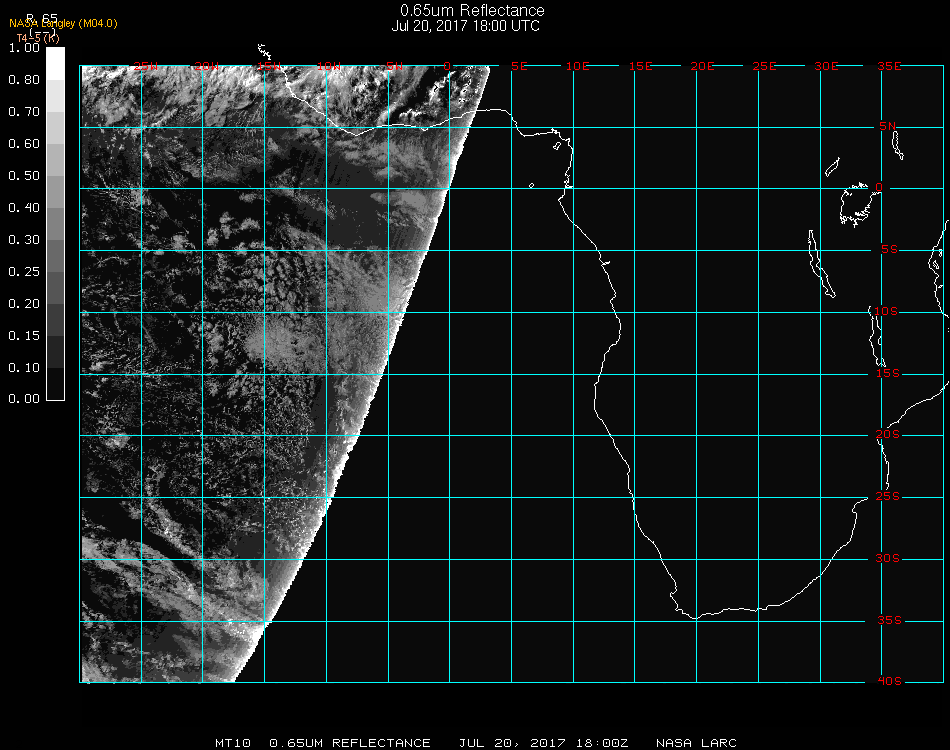
Task: Click the 40S latitude label
Action: pyautogui.click(x=889, y=682)
